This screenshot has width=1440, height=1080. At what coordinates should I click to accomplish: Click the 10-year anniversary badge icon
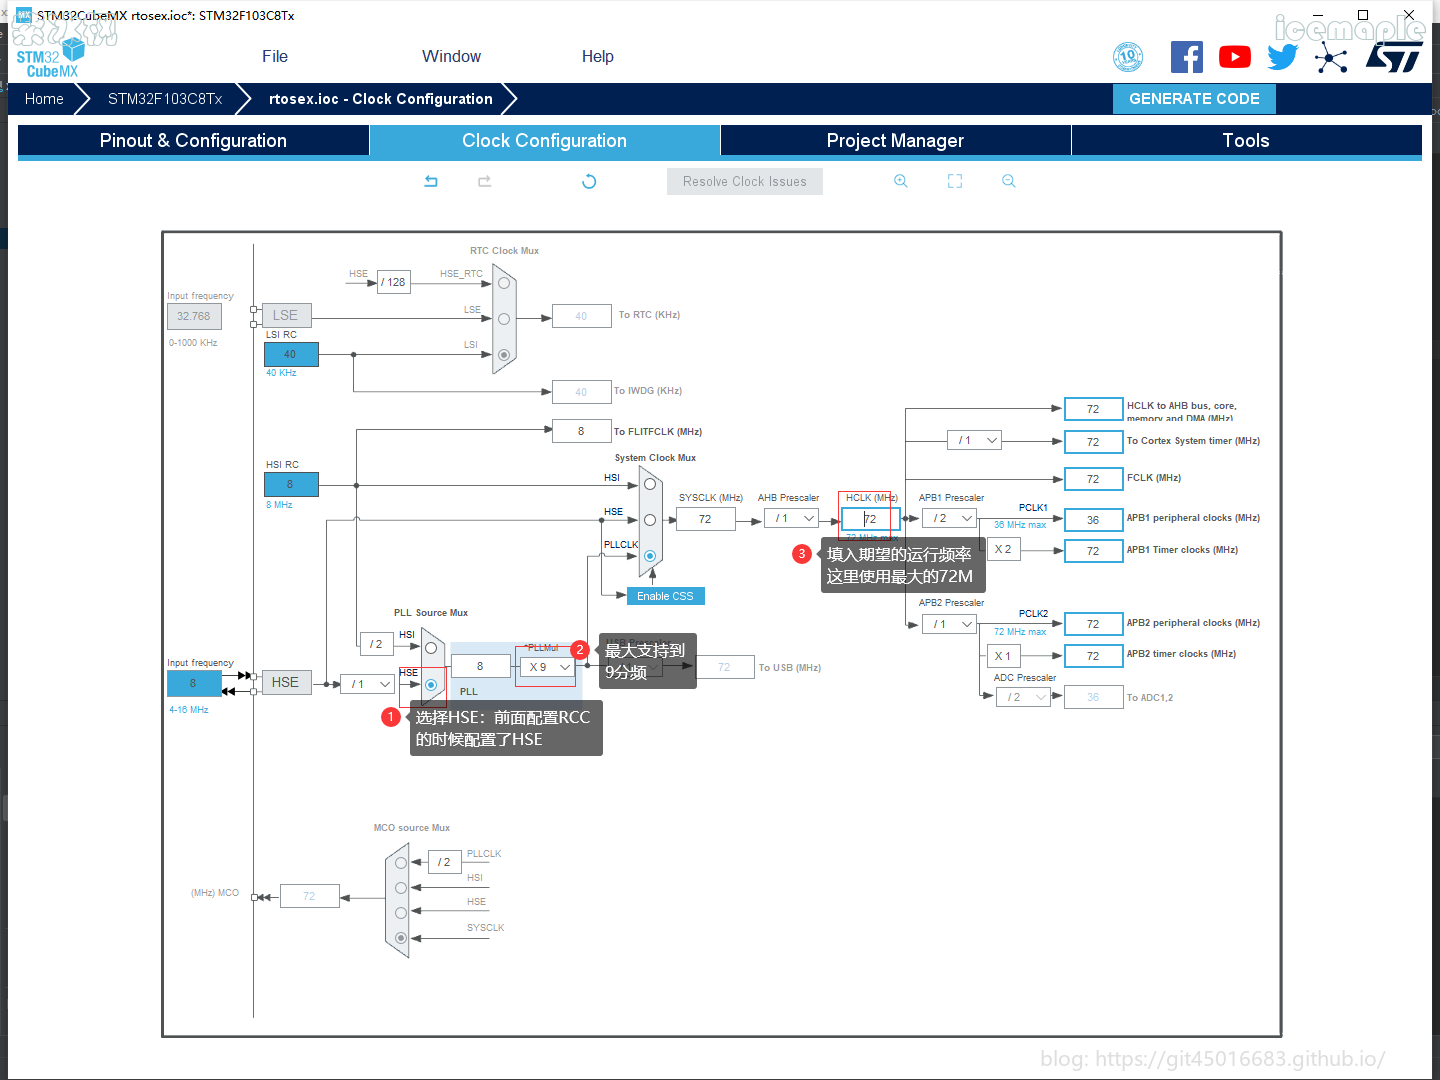tap(1128, 57)
